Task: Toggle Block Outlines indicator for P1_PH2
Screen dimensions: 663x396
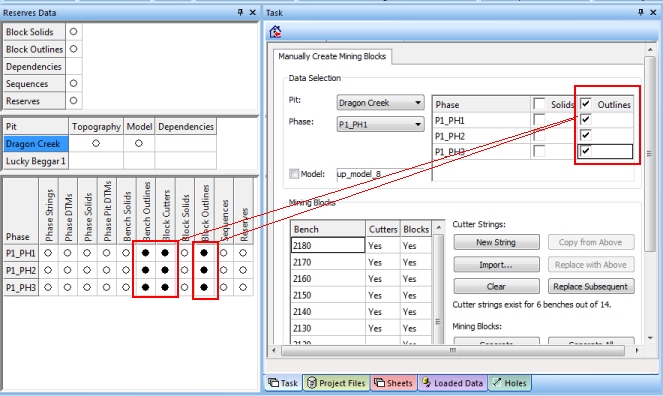Action: point(204,270)
